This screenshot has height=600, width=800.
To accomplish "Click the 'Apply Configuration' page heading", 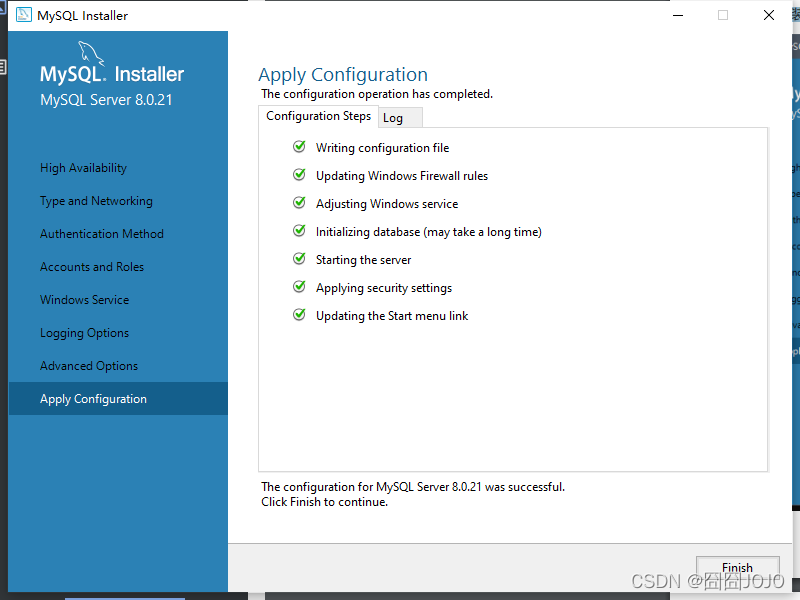I will [343, 75].
